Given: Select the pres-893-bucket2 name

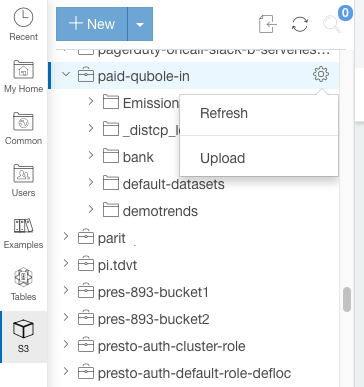Looking at the screenshot, I should pos(153,319).
